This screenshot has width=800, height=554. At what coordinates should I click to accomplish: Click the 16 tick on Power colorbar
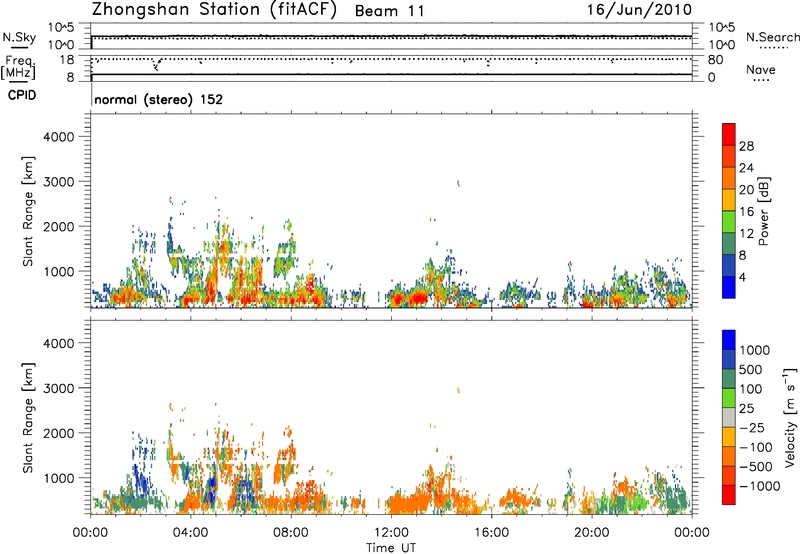[x=746, y=211]
